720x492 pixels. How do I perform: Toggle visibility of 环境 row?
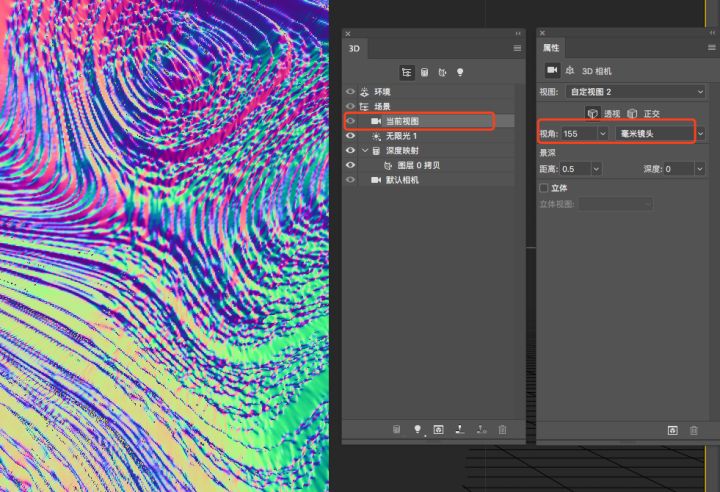coord(350,91)
